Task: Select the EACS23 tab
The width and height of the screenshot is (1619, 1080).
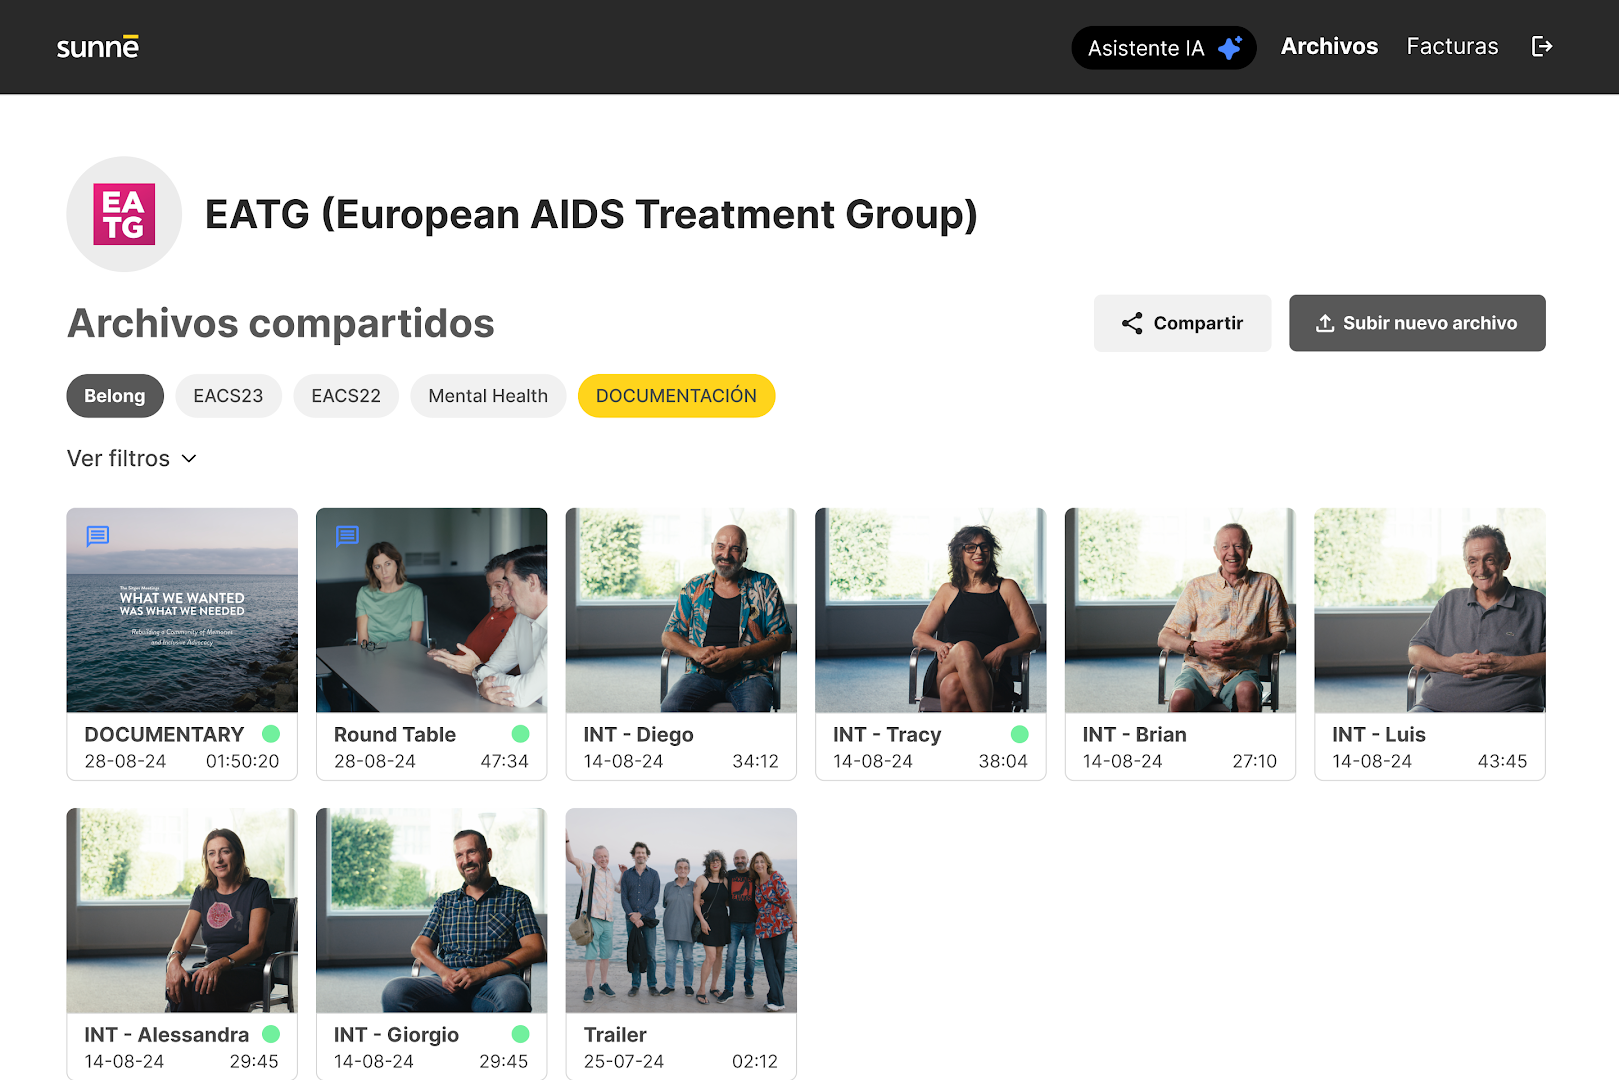Action: coord(228,396)
